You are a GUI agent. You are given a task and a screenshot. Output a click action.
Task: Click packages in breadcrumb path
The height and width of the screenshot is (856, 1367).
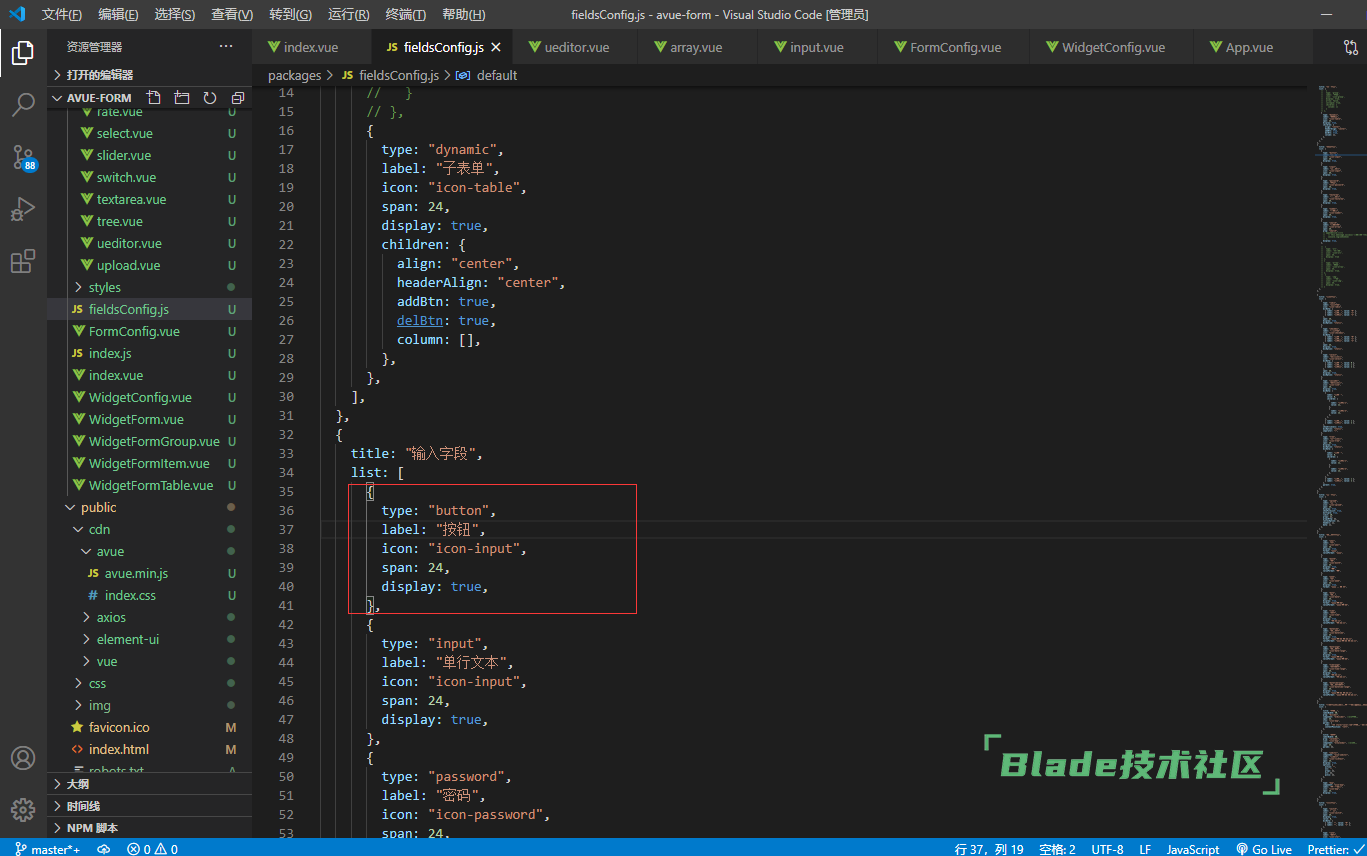[x=294, y=75]
